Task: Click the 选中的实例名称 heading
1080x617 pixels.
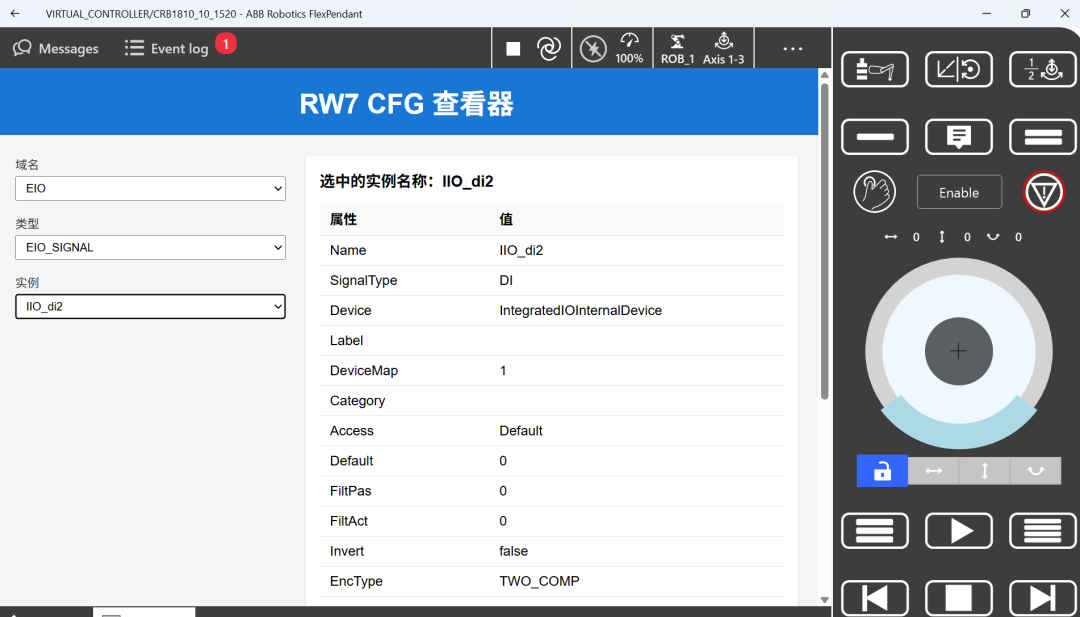Action: pyautogui.click(x=407, y=182)
